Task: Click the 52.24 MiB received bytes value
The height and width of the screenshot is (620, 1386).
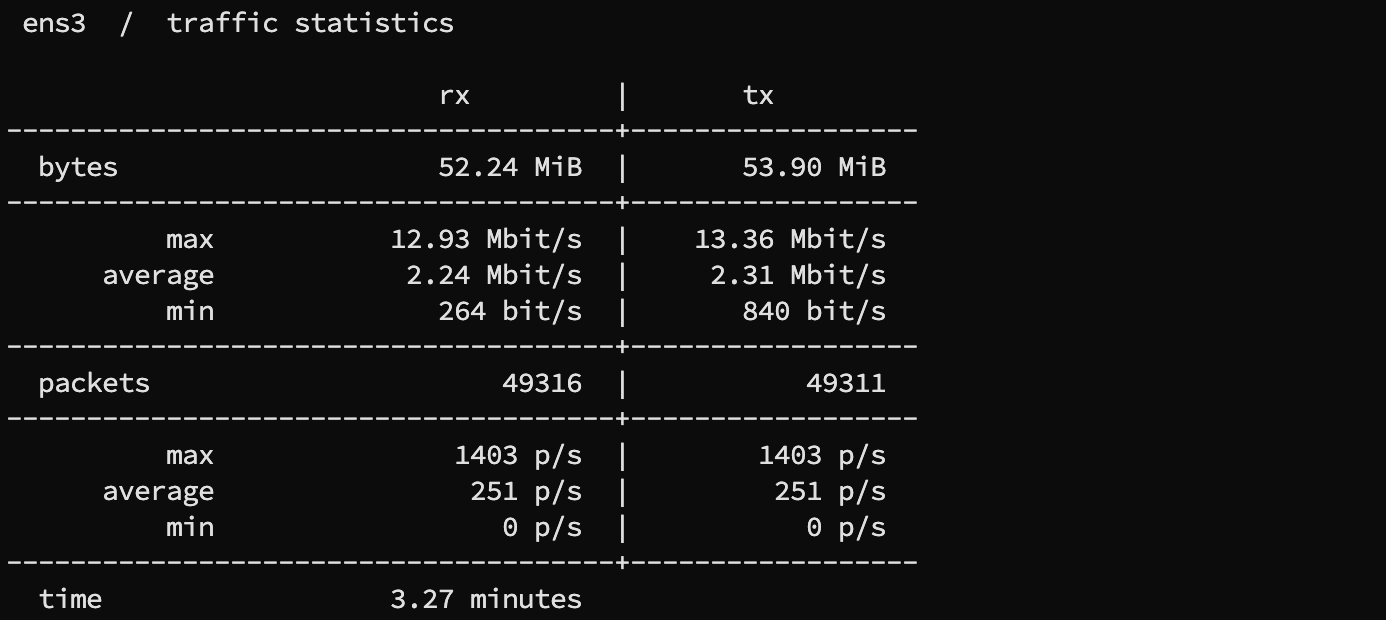Action: click(510, 167)
